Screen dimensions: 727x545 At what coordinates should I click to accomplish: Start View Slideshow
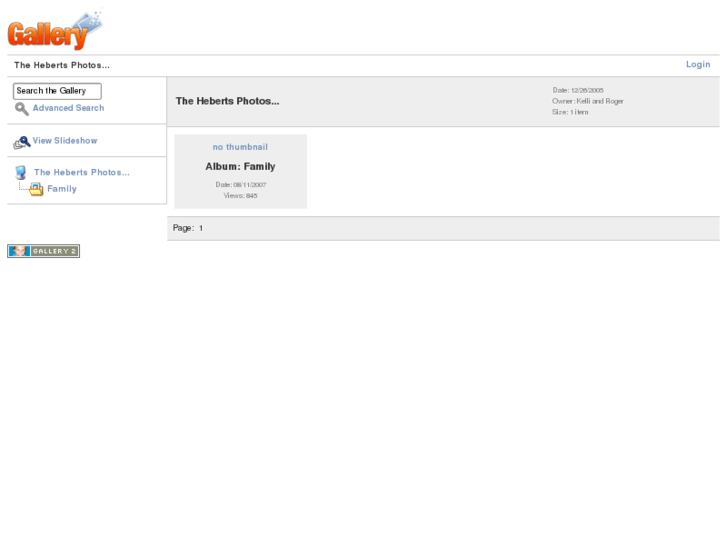coord(65,141)
